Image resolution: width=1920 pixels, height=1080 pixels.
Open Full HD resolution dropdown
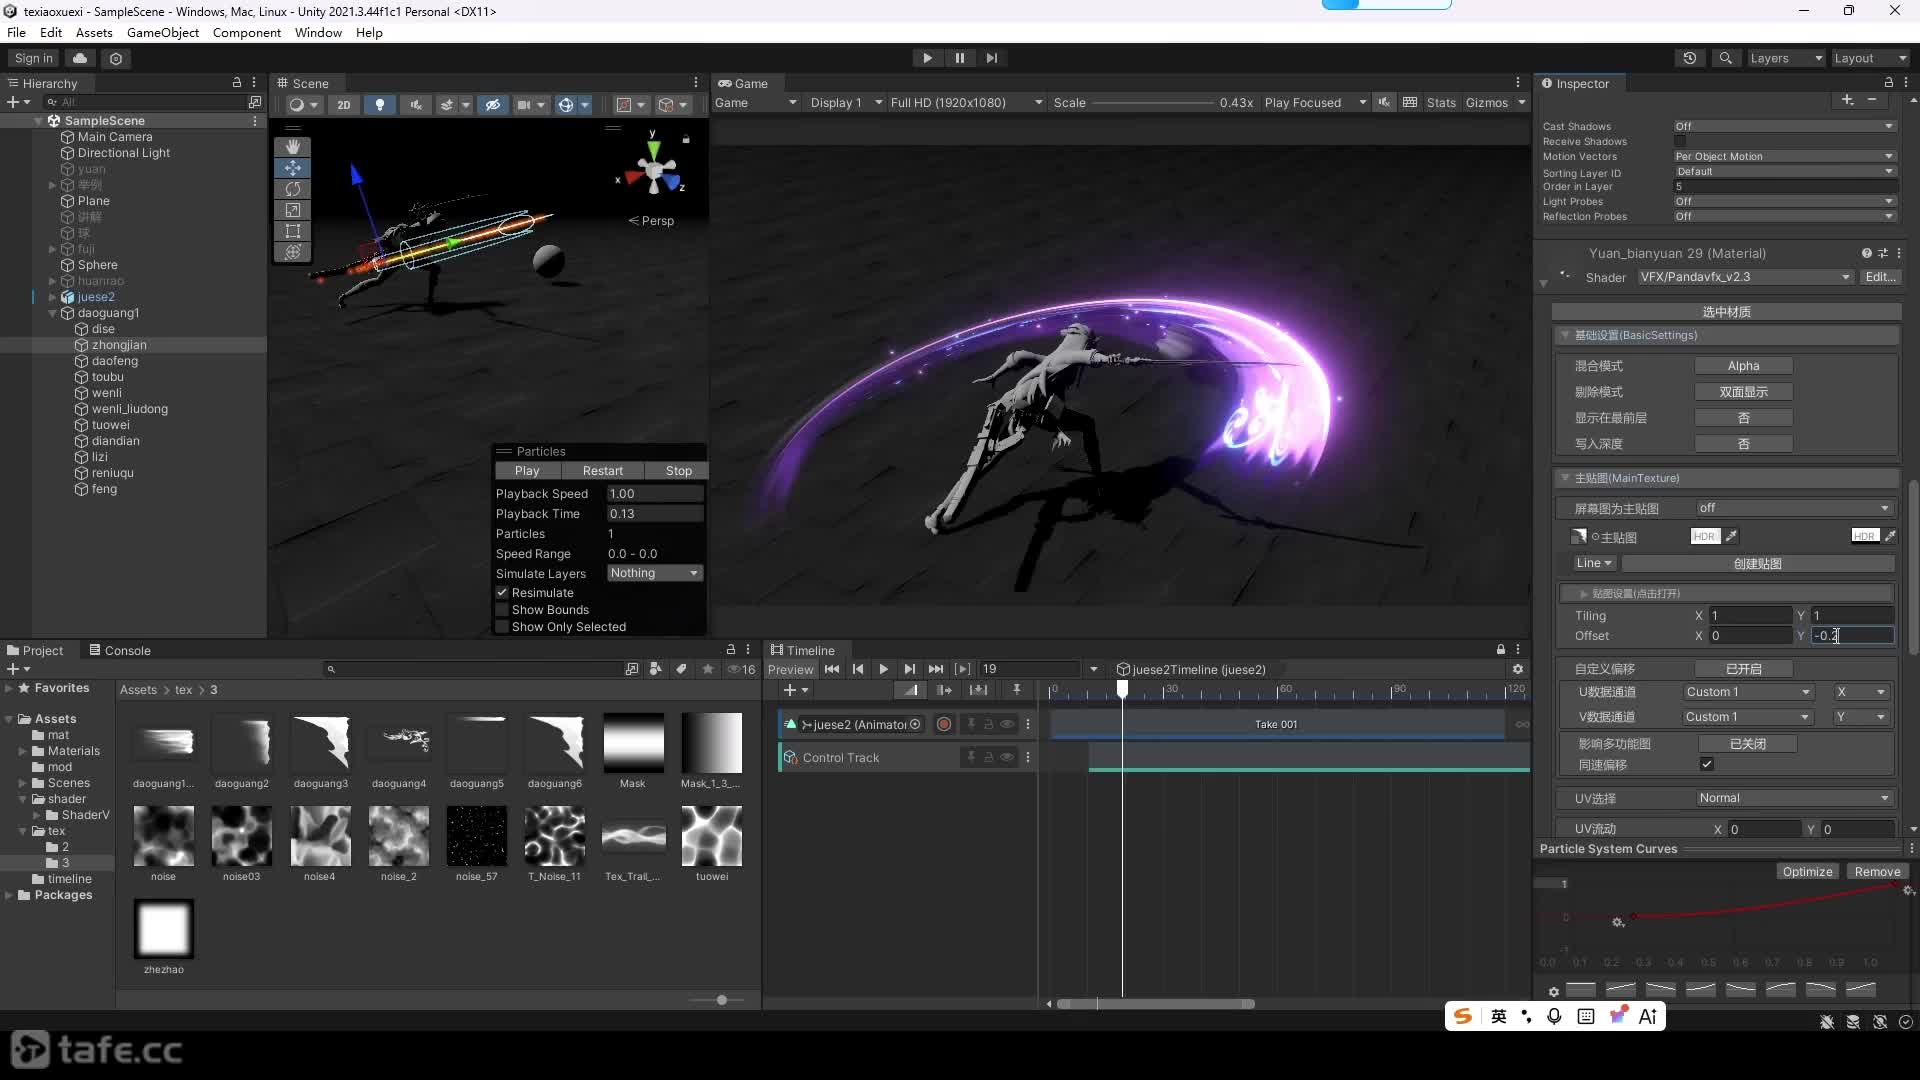pos(966,102)
